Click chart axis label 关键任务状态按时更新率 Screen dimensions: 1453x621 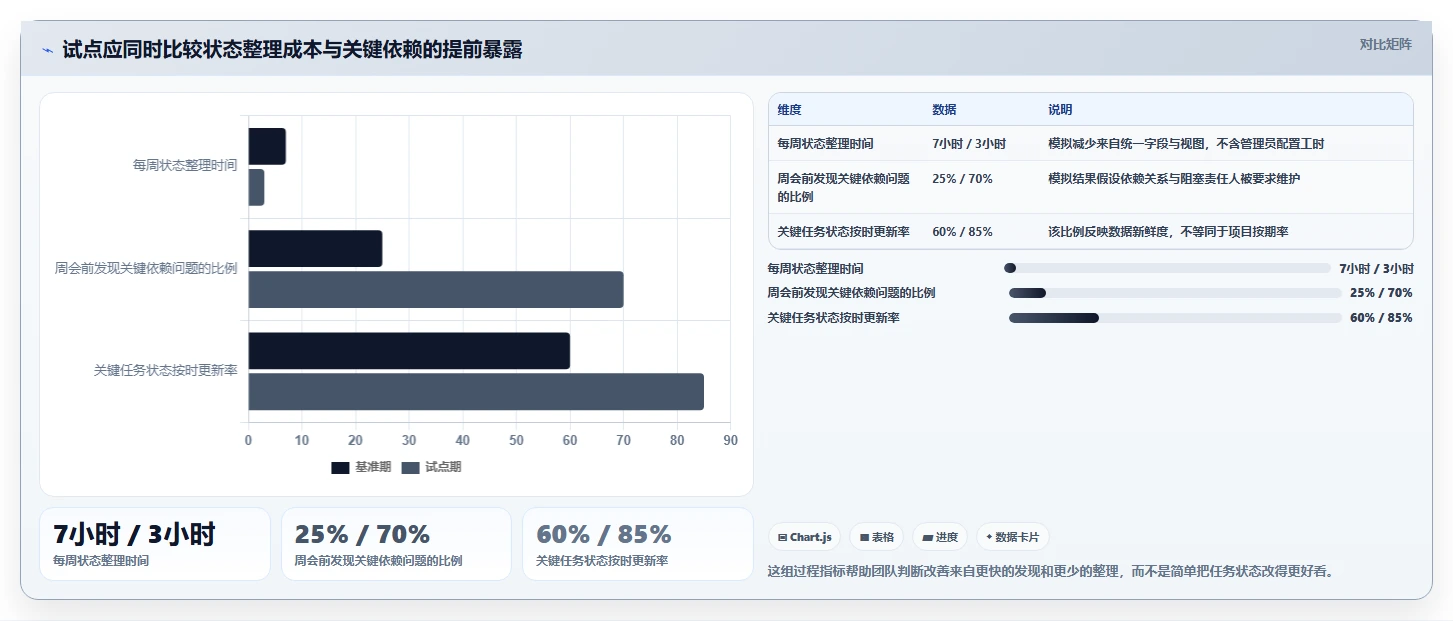tap(166, 370)
